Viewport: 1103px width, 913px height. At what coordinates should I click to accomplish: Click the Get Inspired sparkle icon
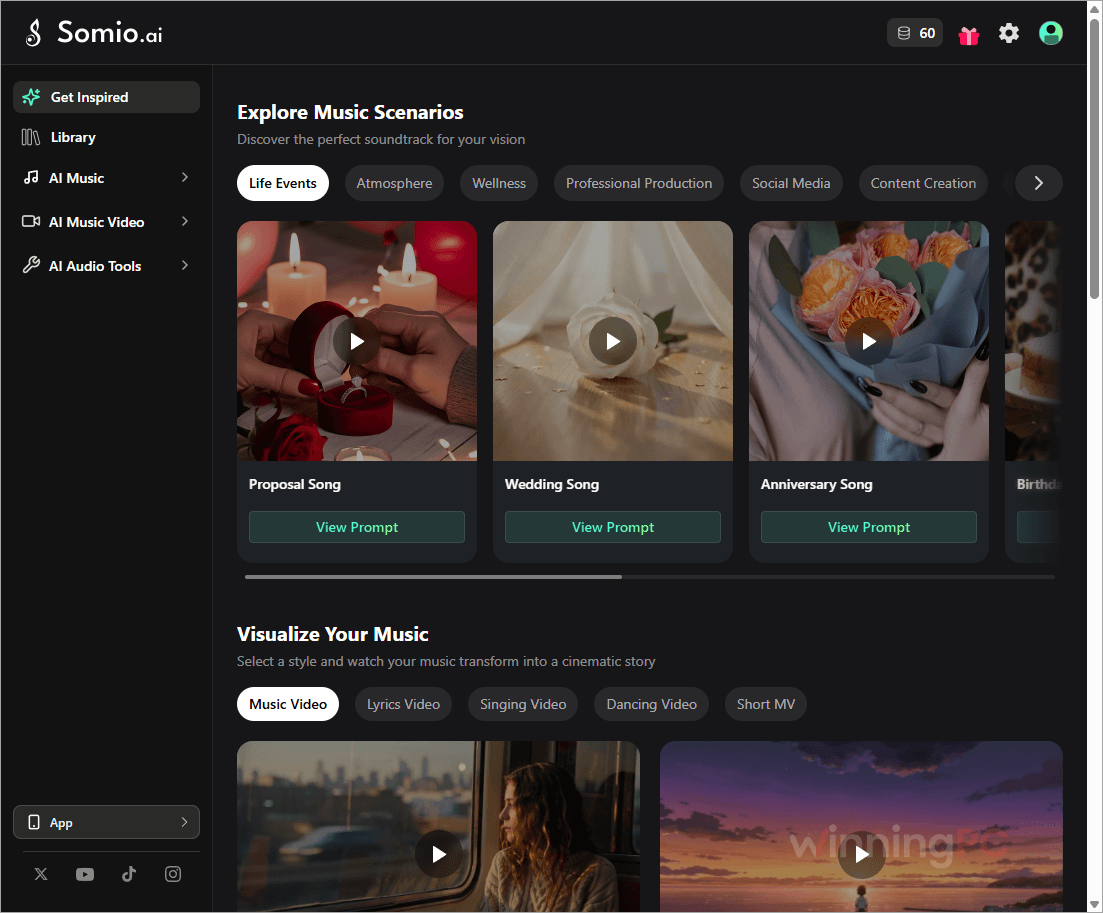(31, 97)
